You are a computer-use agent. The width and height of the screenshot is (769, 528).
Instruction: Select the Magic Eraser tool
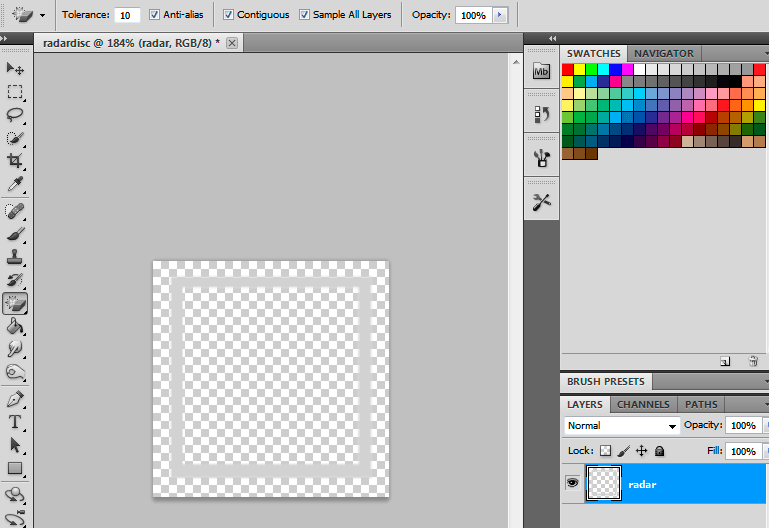[15, 303]
